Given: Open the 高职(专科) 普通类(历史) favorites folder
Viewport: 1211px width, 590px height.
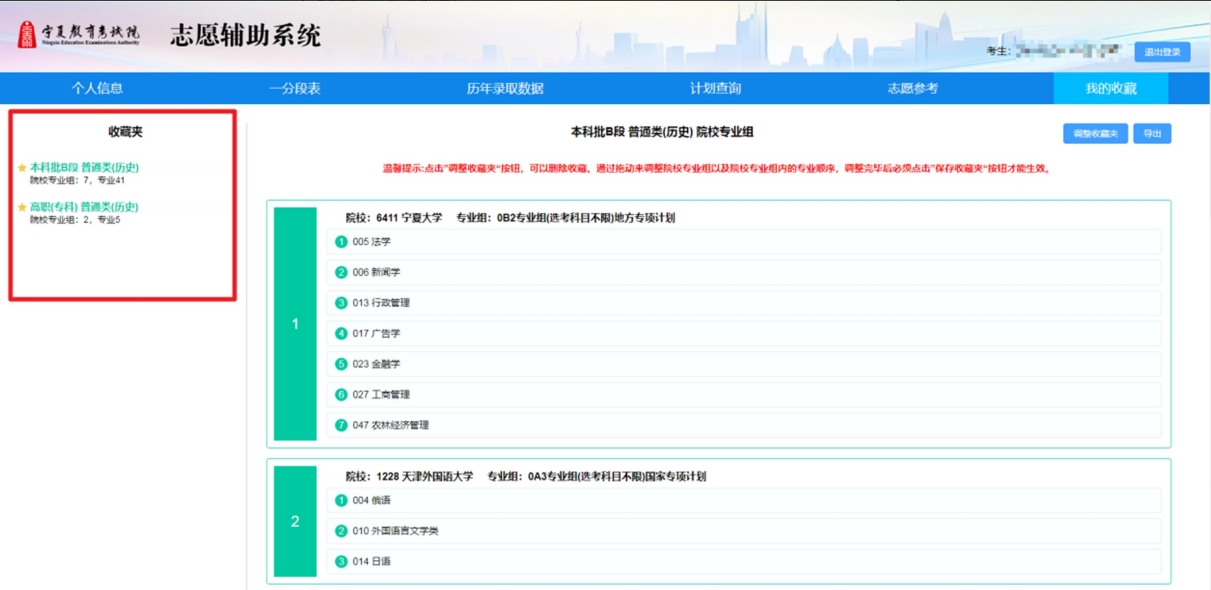Looking at the screenshot, I should (x=85, y=207).
